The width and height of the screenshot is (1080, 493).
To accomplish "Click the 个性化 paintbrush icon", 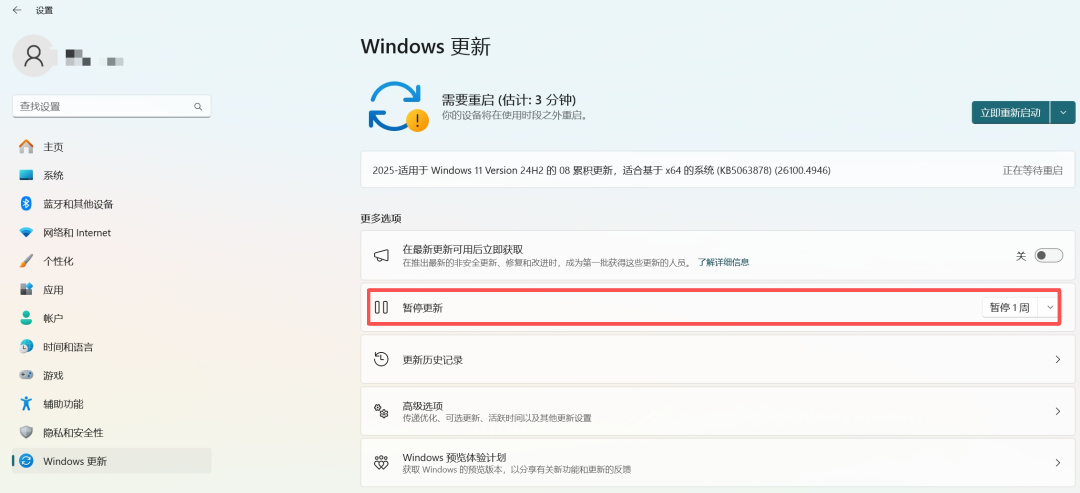I will (26, 261).
